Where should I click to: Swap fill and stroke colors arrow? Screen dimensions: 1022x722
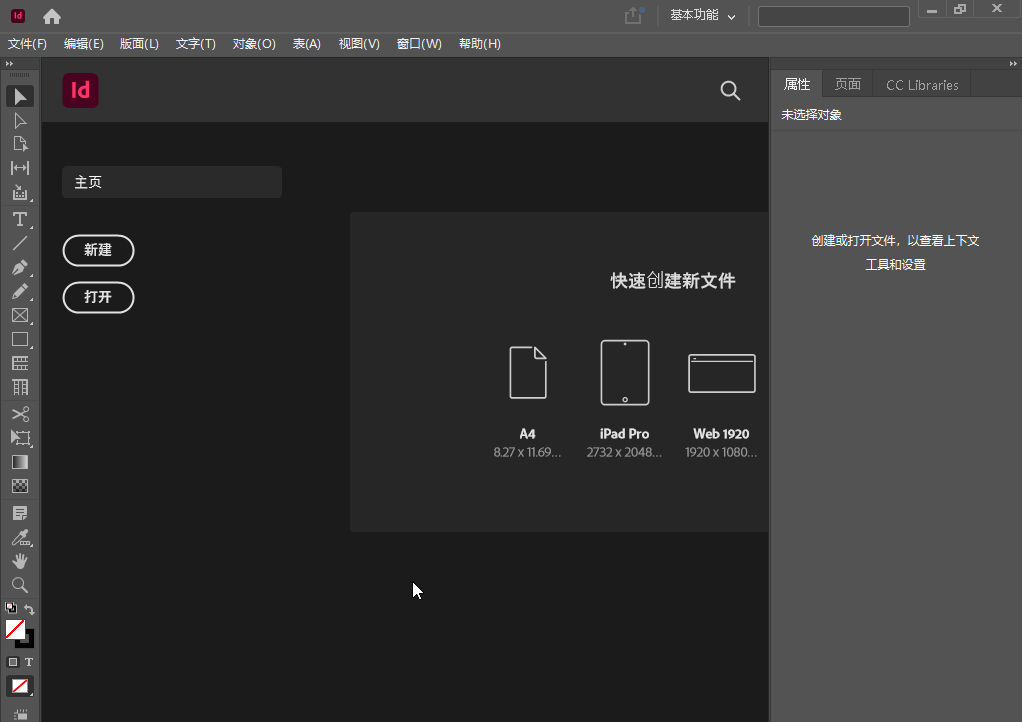(x=29, y=609)
